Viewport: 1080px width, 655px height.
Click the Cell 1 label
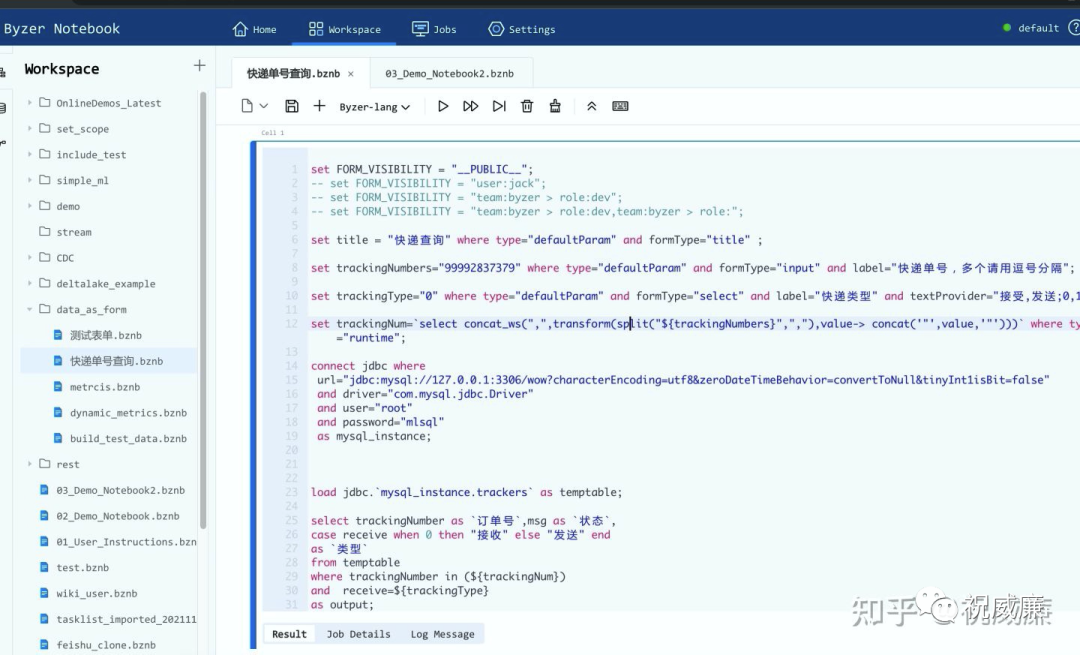pos(272,132)
